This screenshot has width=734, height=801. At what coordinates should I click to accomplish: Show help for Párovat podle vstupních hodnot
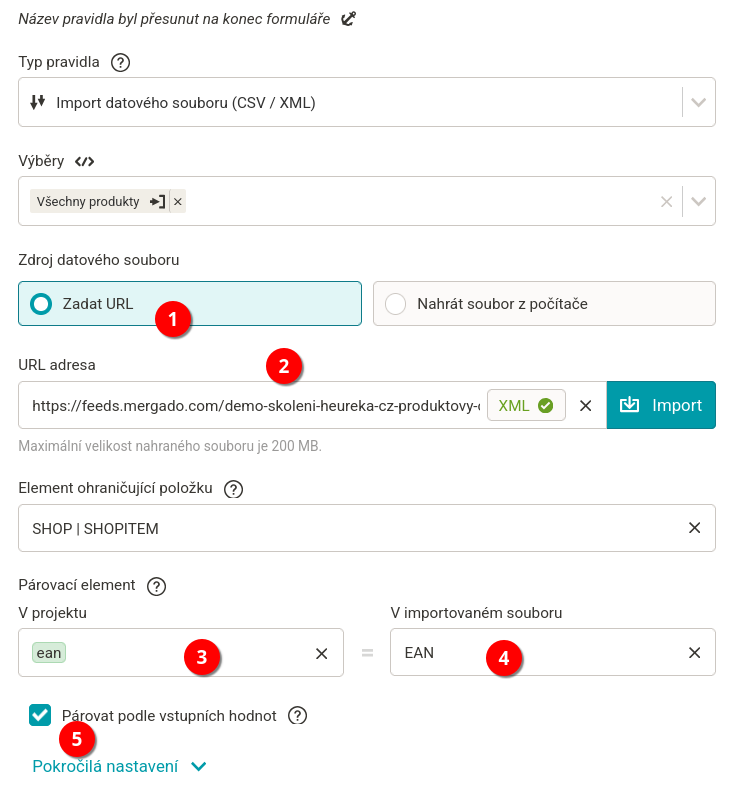[297, 716]
